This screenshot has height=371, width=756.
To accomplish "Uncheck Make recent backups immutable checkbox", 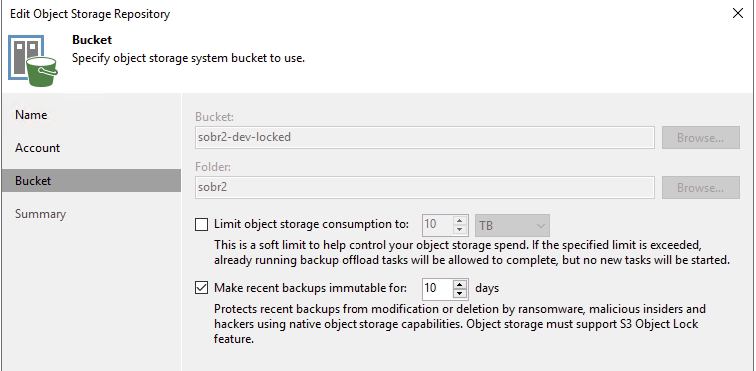I will click(x=202, y=288).
